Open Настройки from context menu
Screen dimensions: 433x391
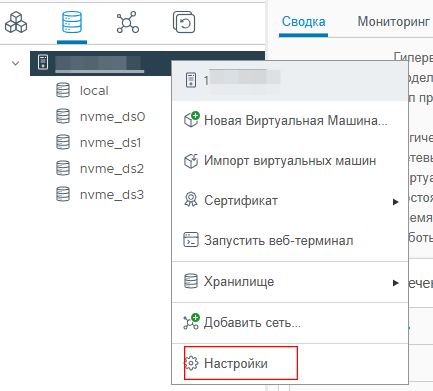pyautogui.click(x=290, y=363)
